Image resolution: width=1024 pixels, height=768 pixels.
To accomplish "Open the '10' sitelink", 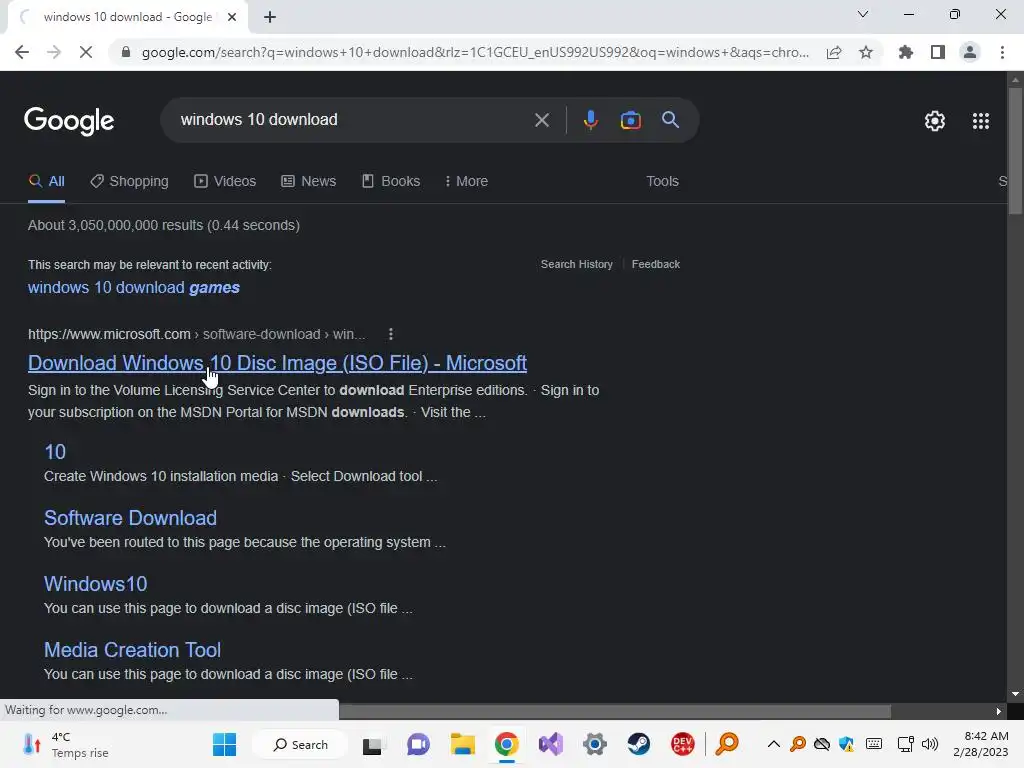I will point(55,452).
